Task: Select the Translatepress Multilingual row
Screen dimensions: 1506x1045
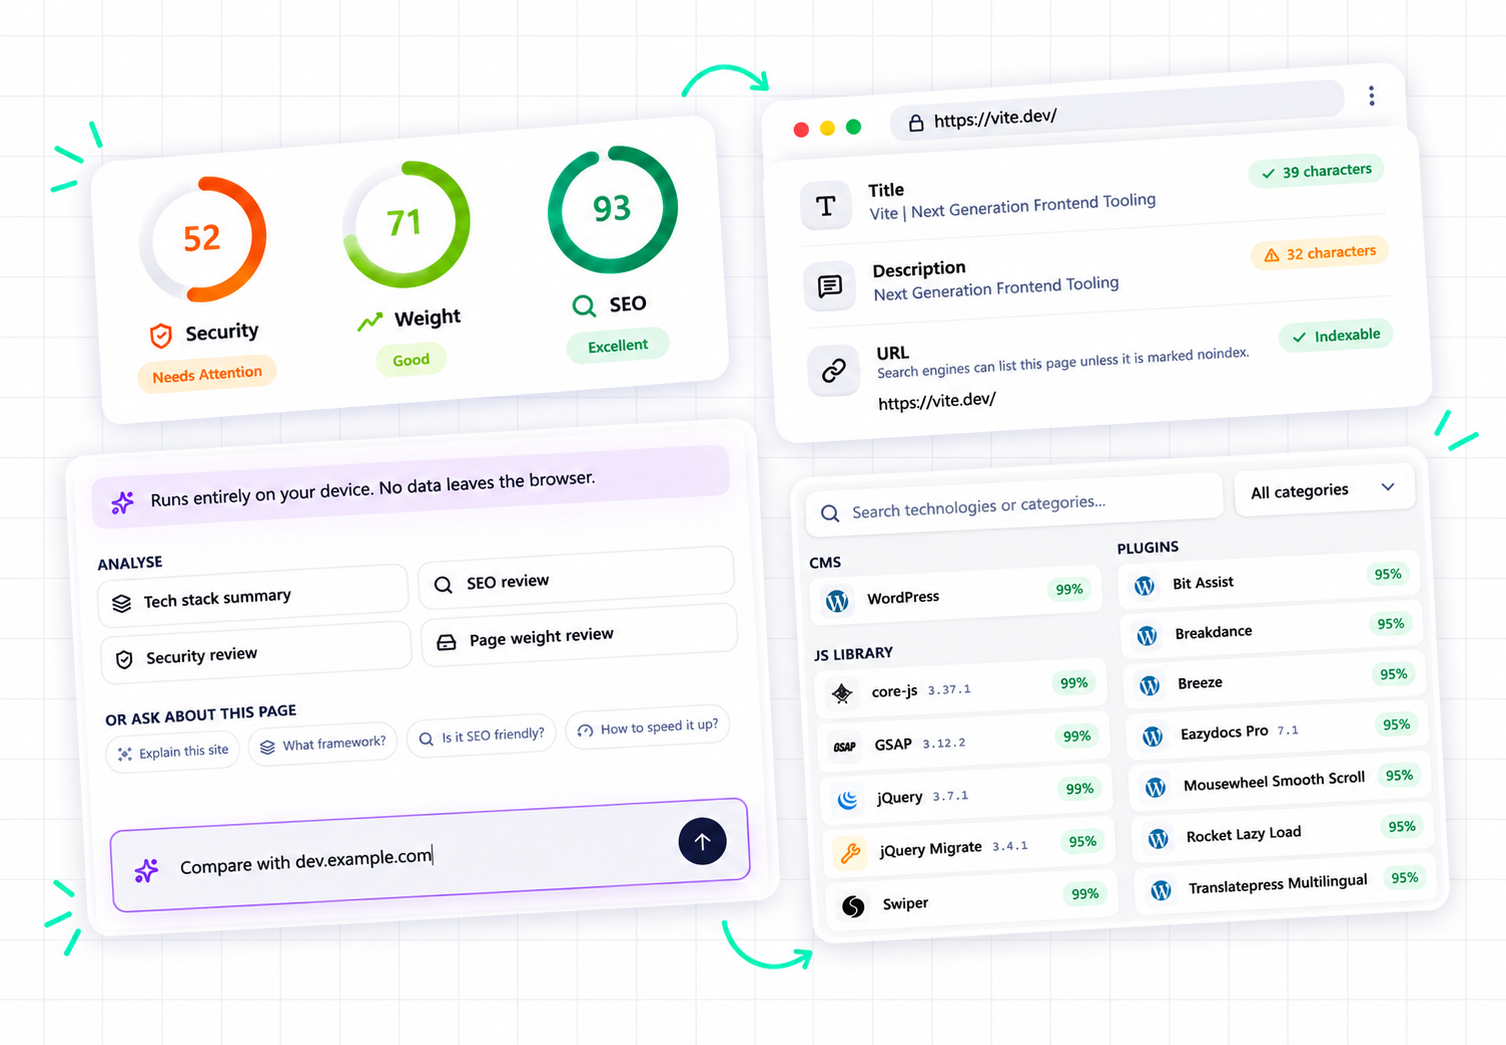Action: [1286, 884]
